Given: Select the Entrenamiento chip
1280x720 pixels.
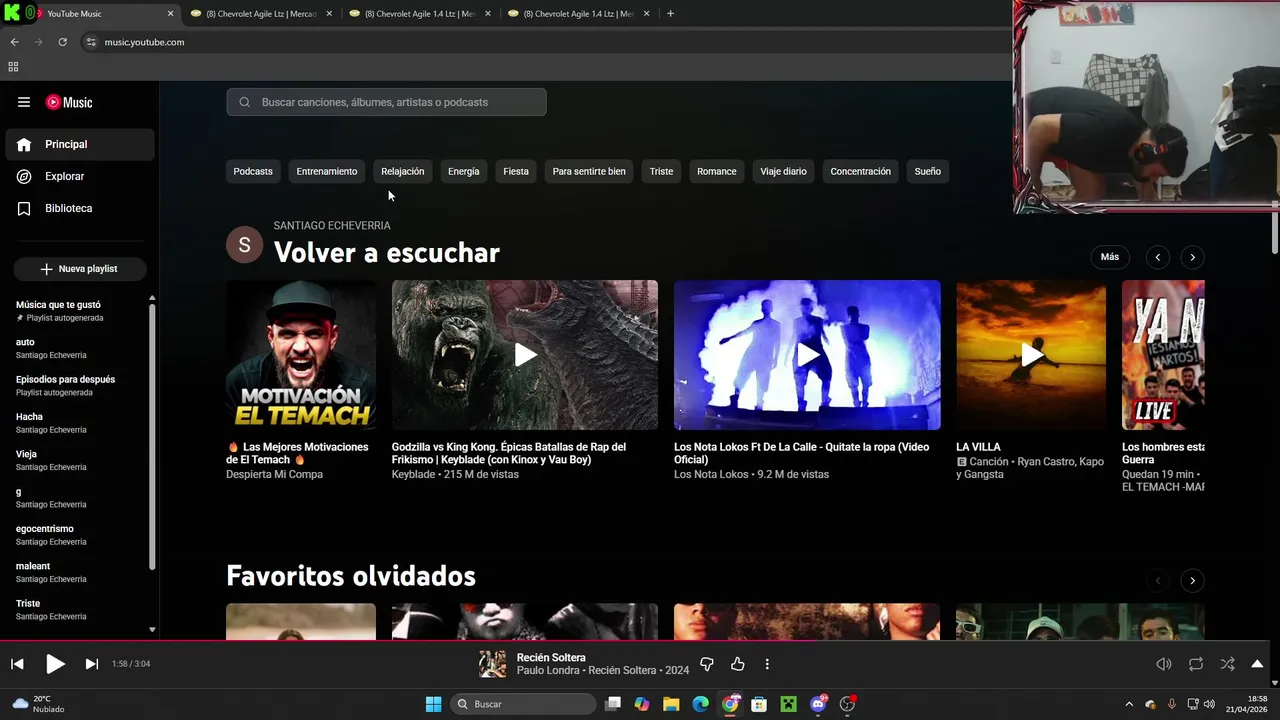Looking at the screenshot, I should click(x=327, y=171).
